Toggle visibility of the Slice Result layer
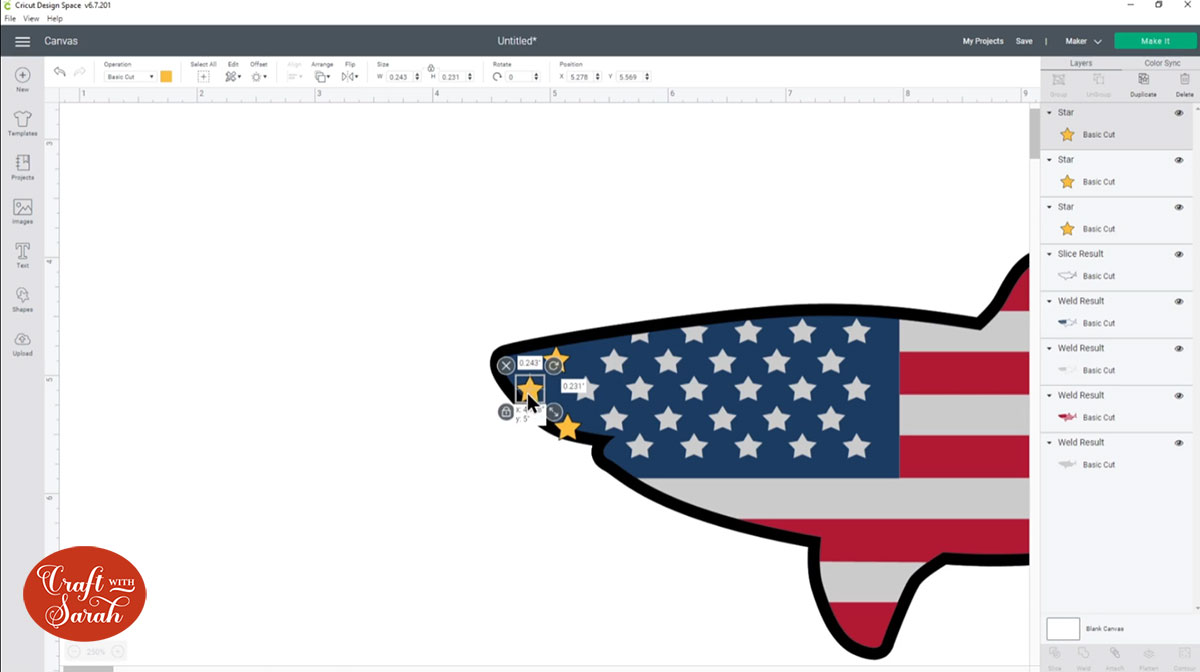The image size is (1200, 672). pos(1179,254)
